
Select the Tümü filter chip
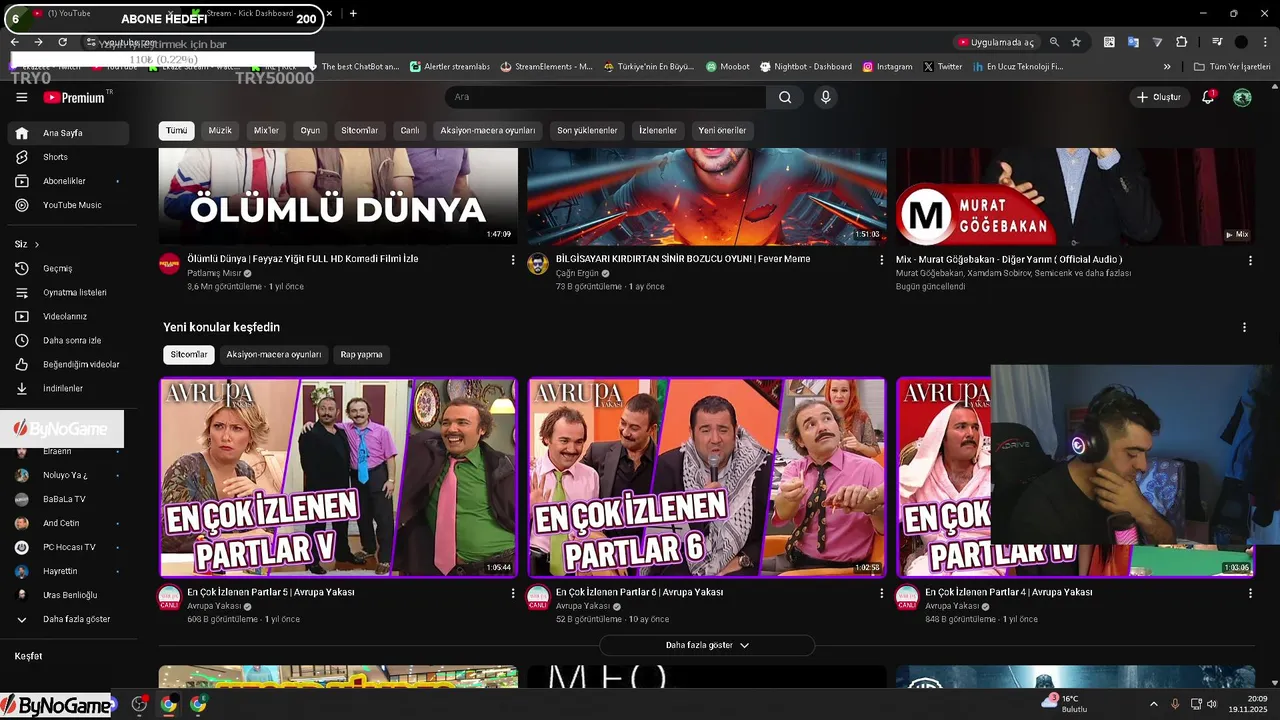(176, 131)
